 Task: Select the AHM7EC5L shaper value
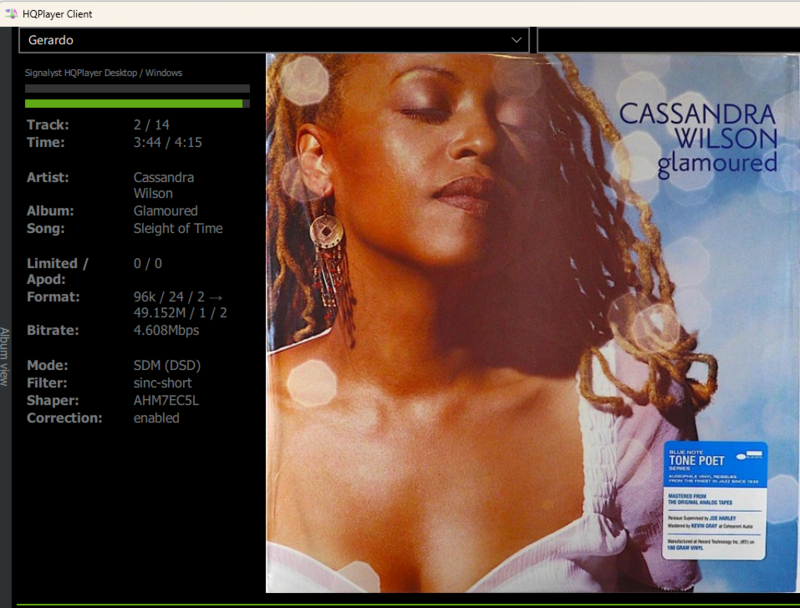click(167, 400)
